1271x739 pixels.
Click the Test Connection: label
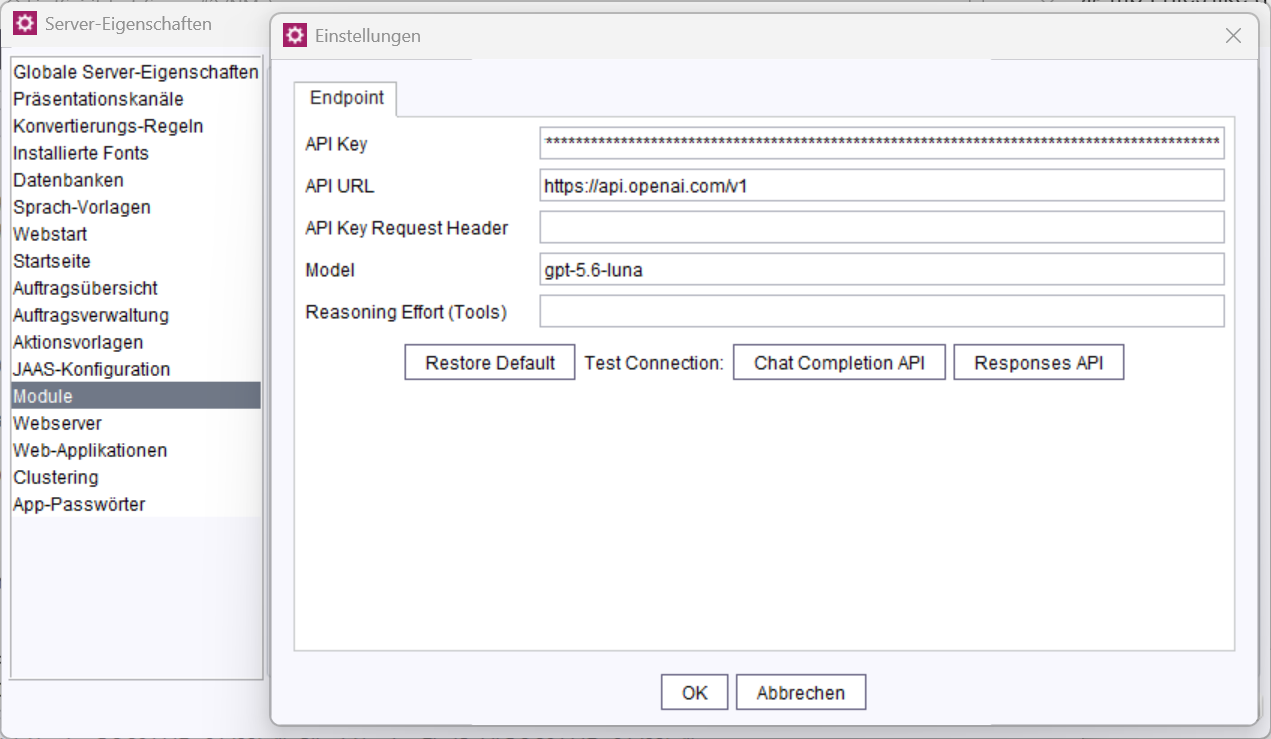click(x=654, y=363)
